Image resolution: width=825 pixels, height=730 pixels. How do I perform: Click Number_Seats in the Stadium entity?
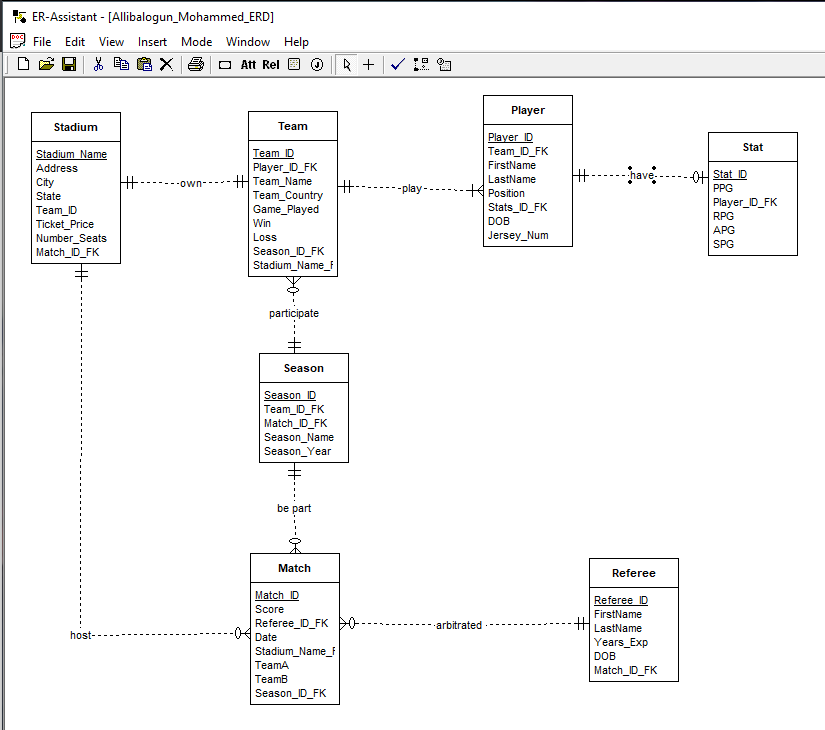[71, 238]
